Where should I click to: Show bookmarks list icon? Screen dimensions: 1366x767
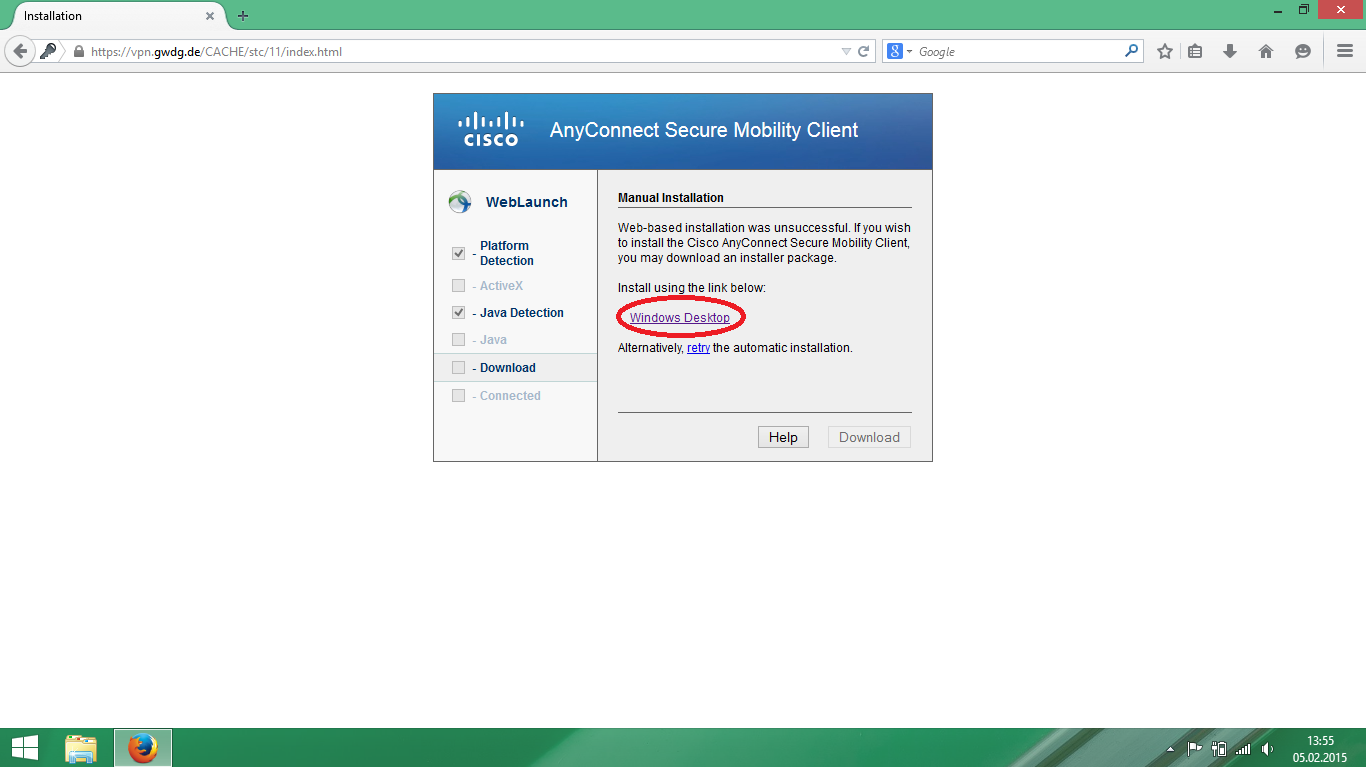point(1195,51)
